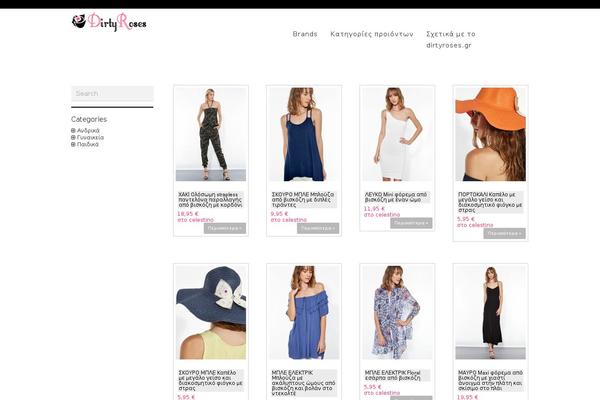This screenshot has width=600, height=400.
Task: Click the ΧΑΚΙ Ολόσωμη strapless παντελόνα title
Action: 210,200
